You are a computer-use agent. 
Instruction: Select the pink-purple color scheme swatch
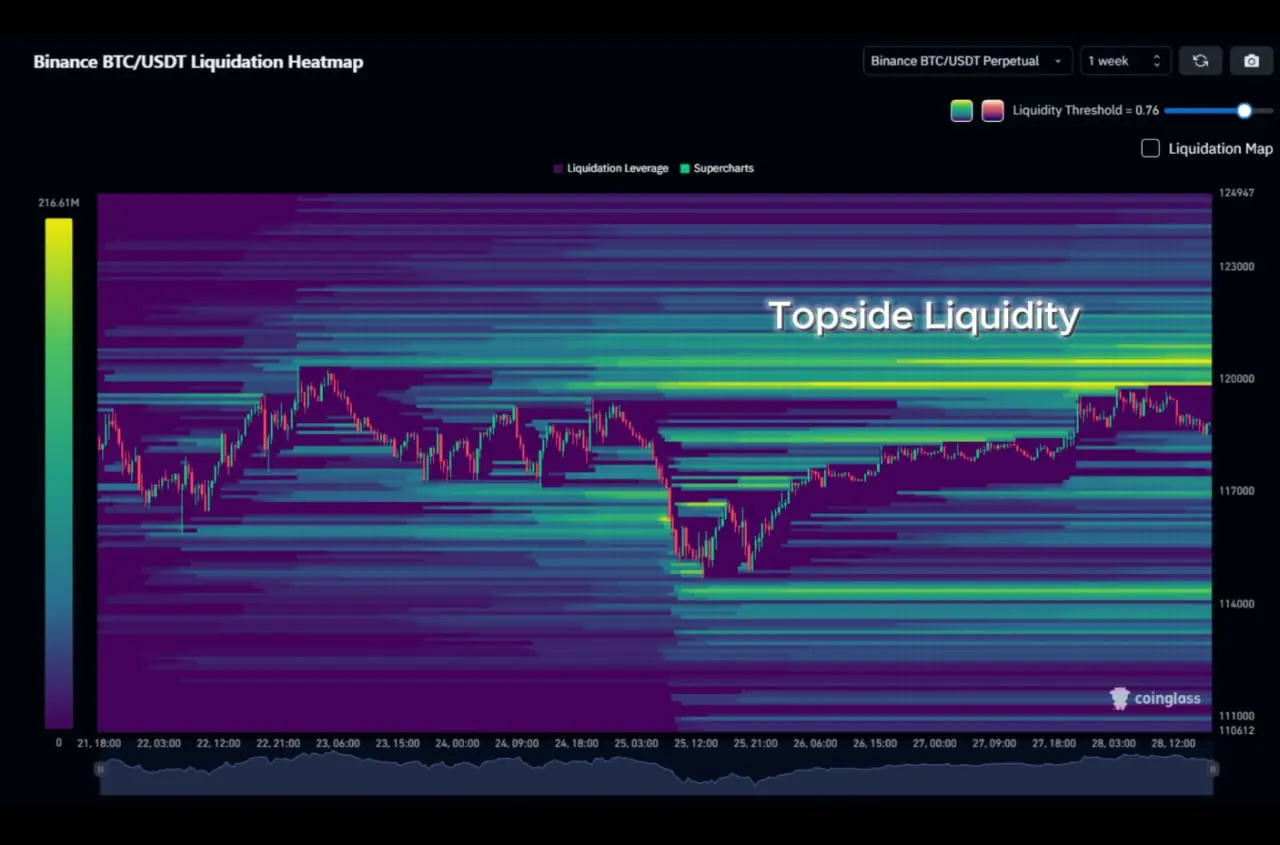992,111
